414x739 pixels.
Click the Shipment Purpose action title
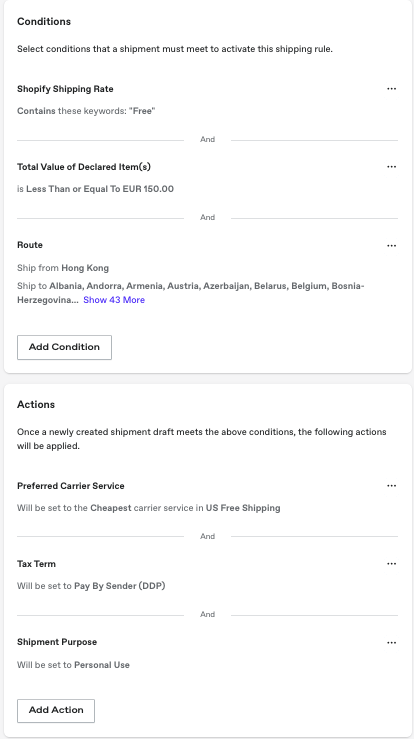coord(57,642)
